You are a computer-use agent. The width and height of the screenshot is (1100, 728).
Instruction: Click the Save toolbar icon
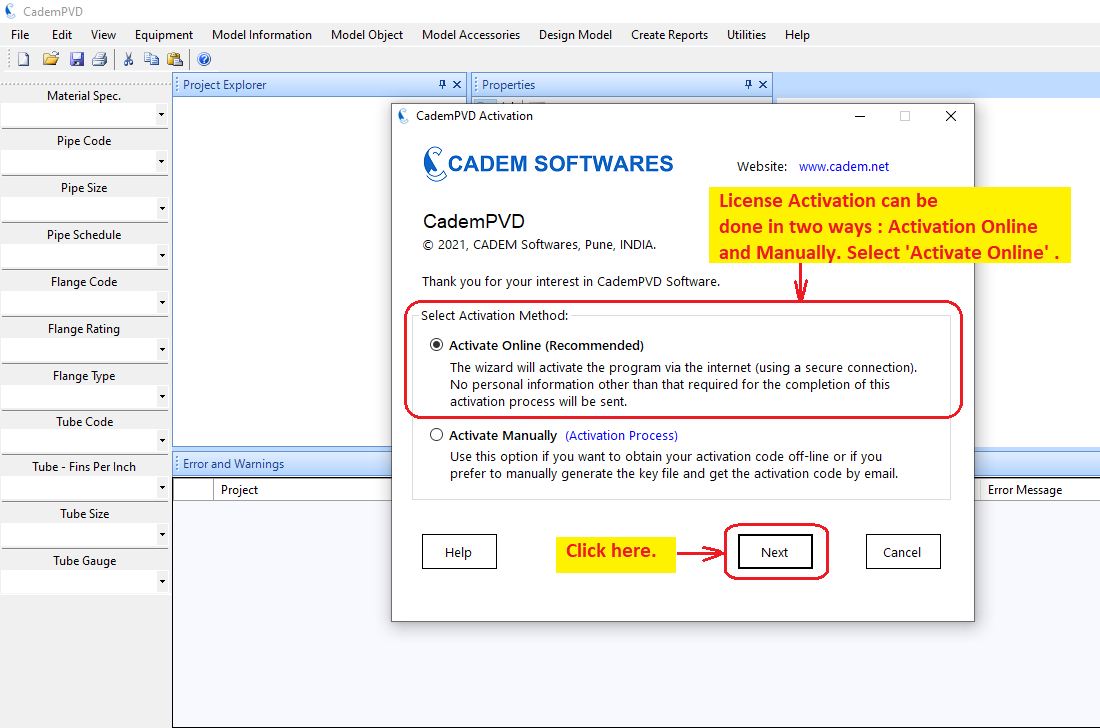point(77,59)
